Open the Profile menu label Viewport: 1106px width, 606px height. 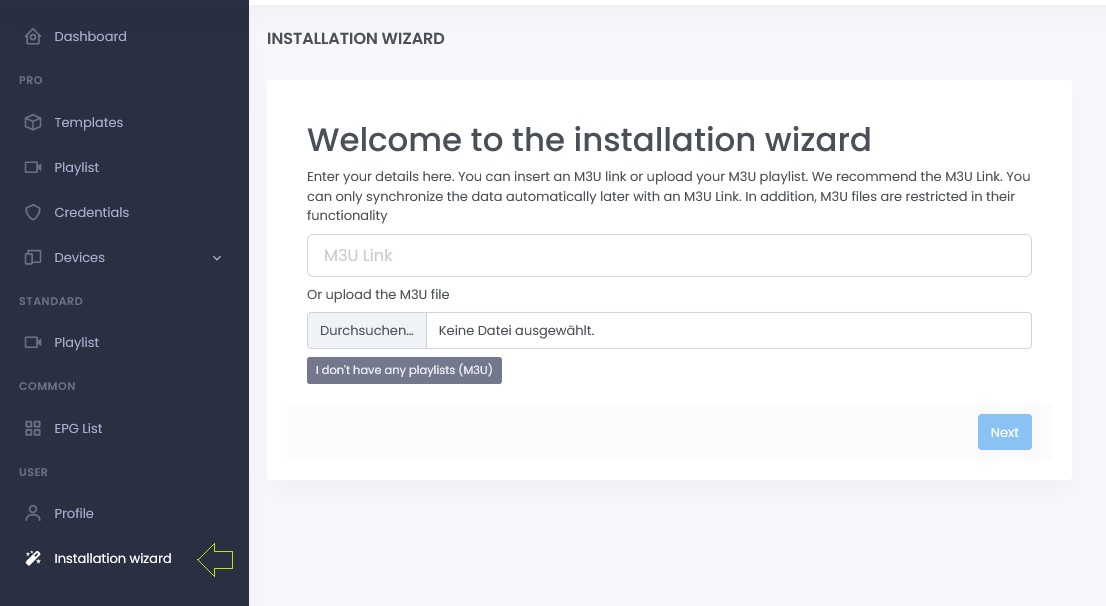[74, 514]
